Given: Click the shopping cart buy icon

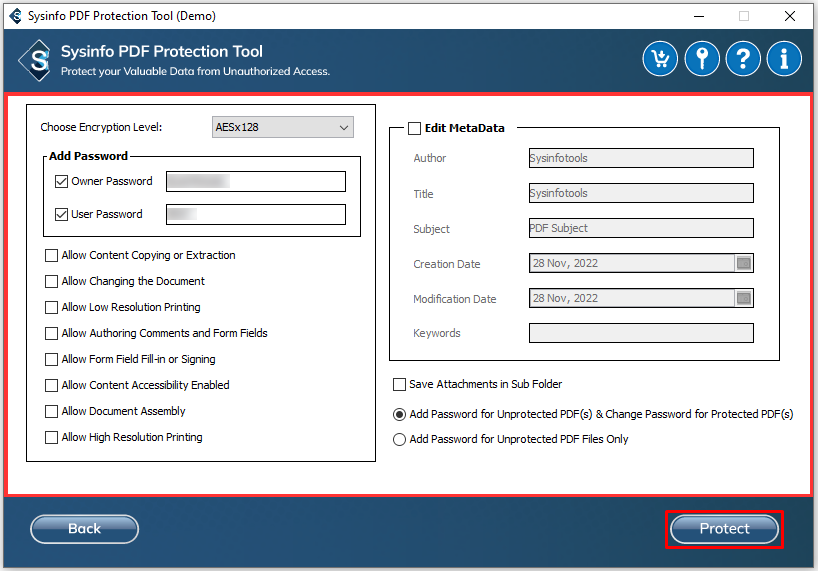Looking at the screenshot, I should pos(660,59).
